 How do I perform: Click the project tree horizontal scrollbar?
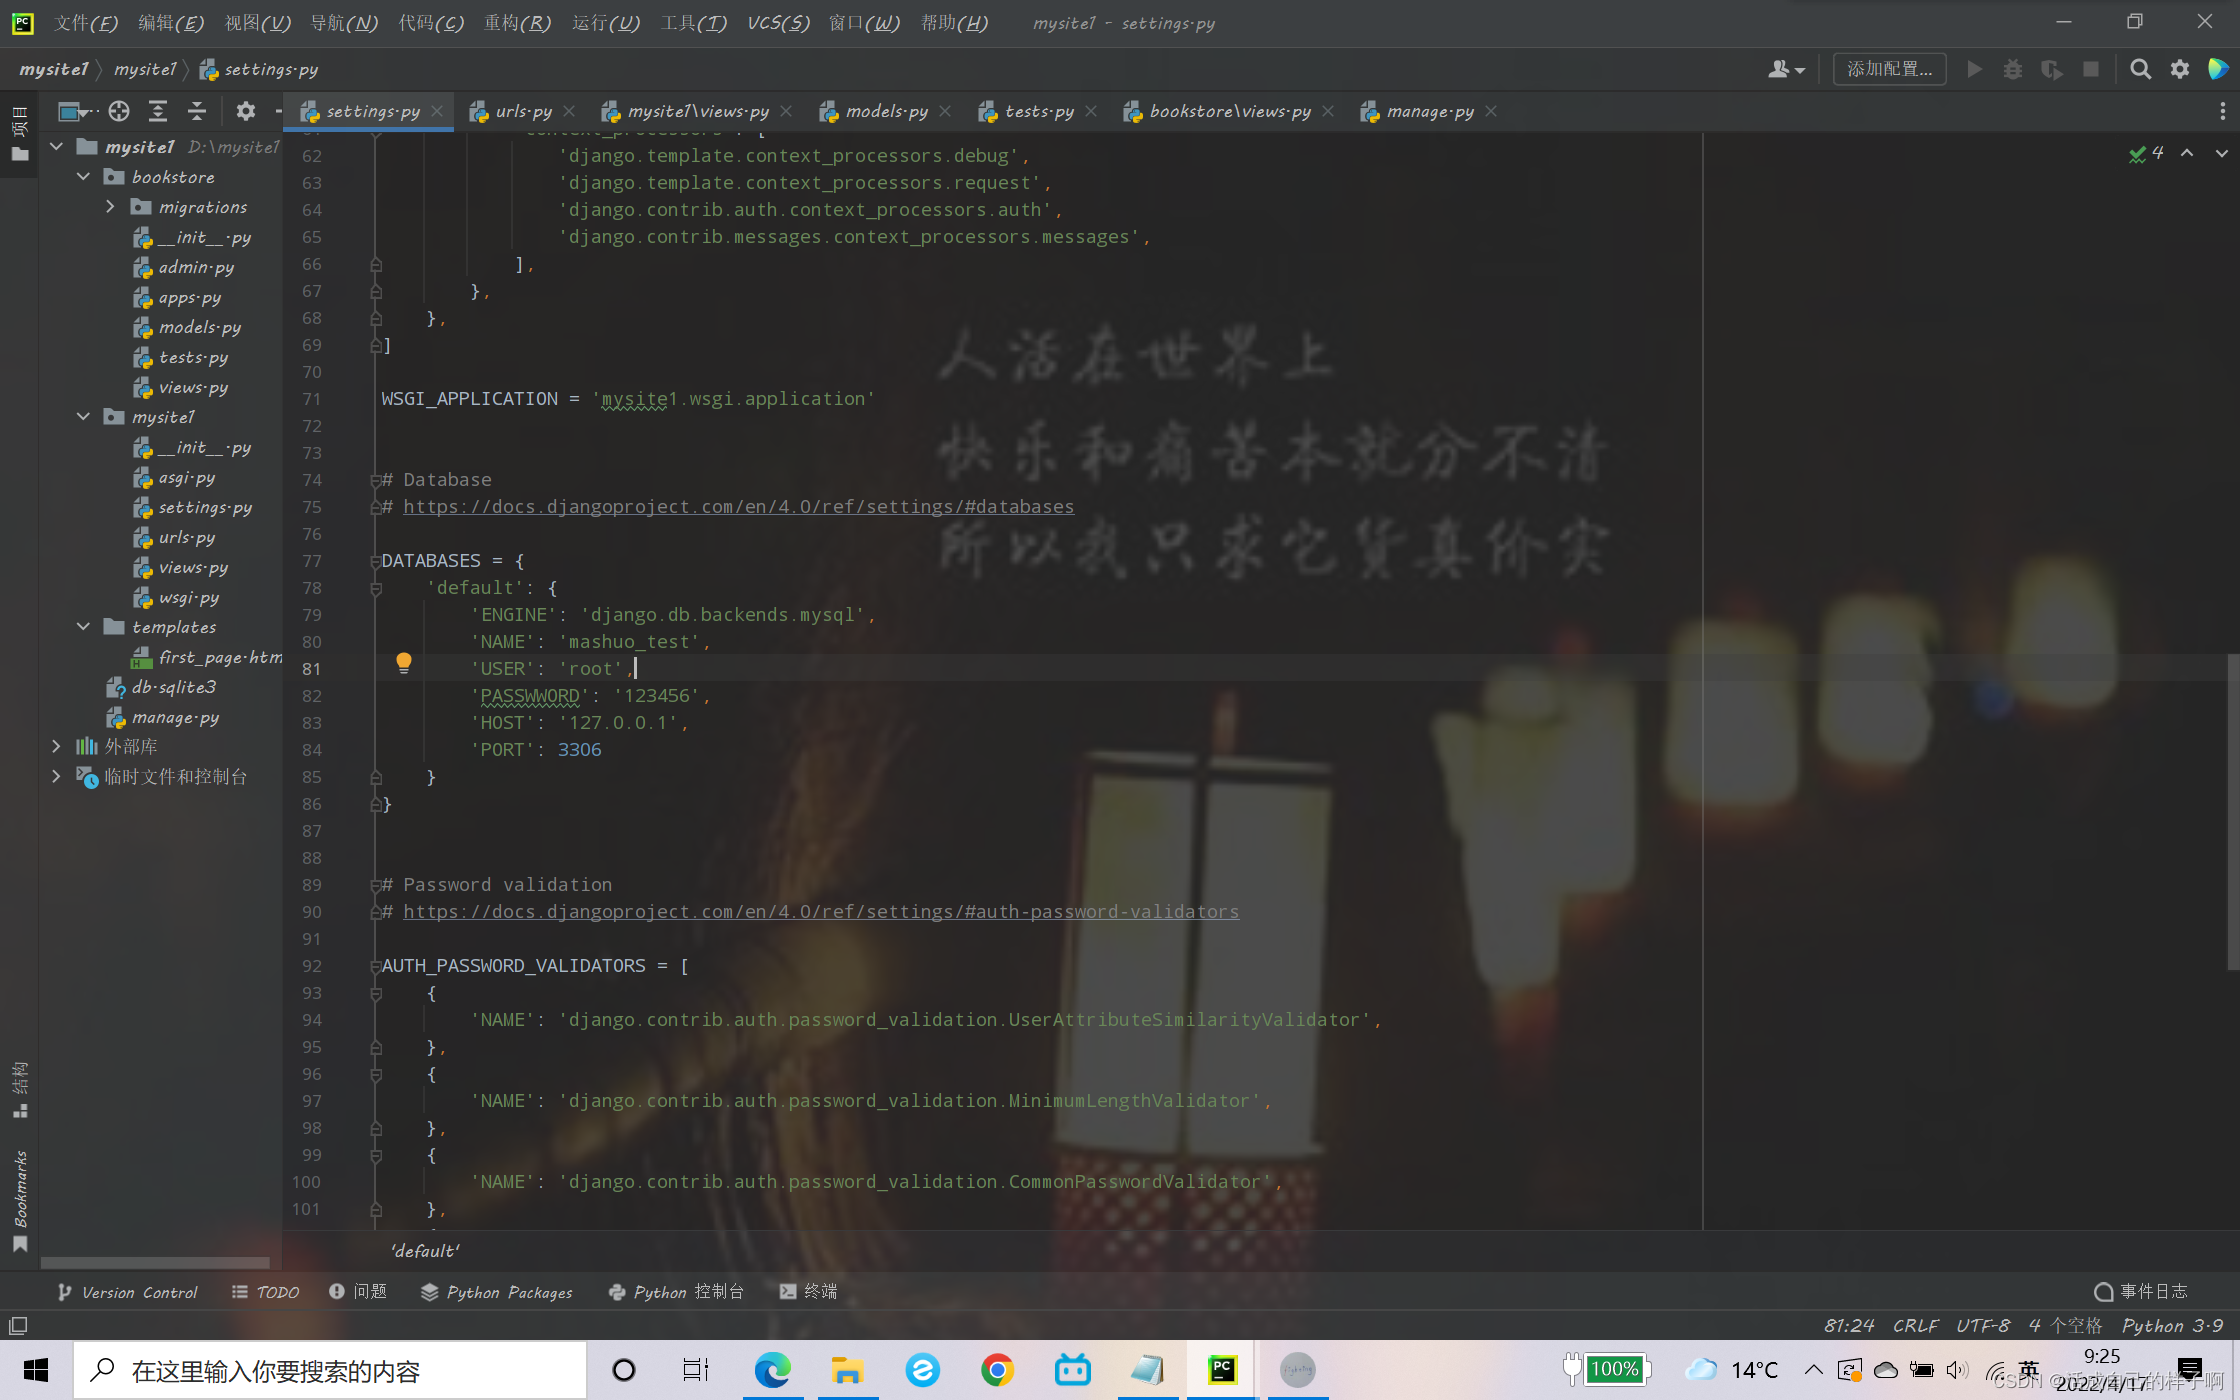pyautogui.click(x=155, y=1262)
